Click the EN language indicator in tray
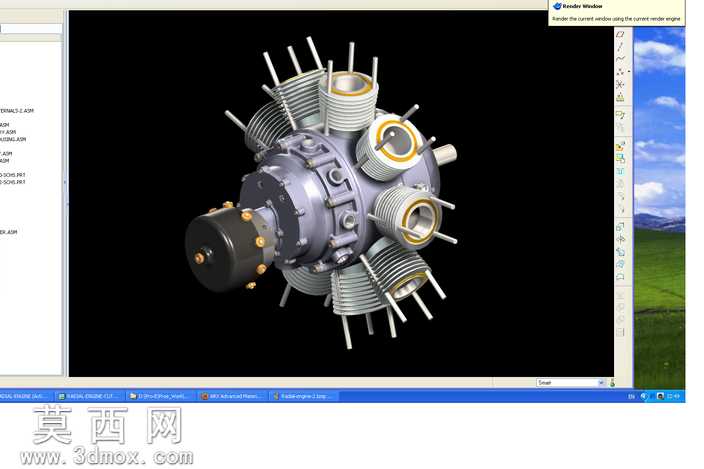 pyautogui.click(x=631, y=396)
